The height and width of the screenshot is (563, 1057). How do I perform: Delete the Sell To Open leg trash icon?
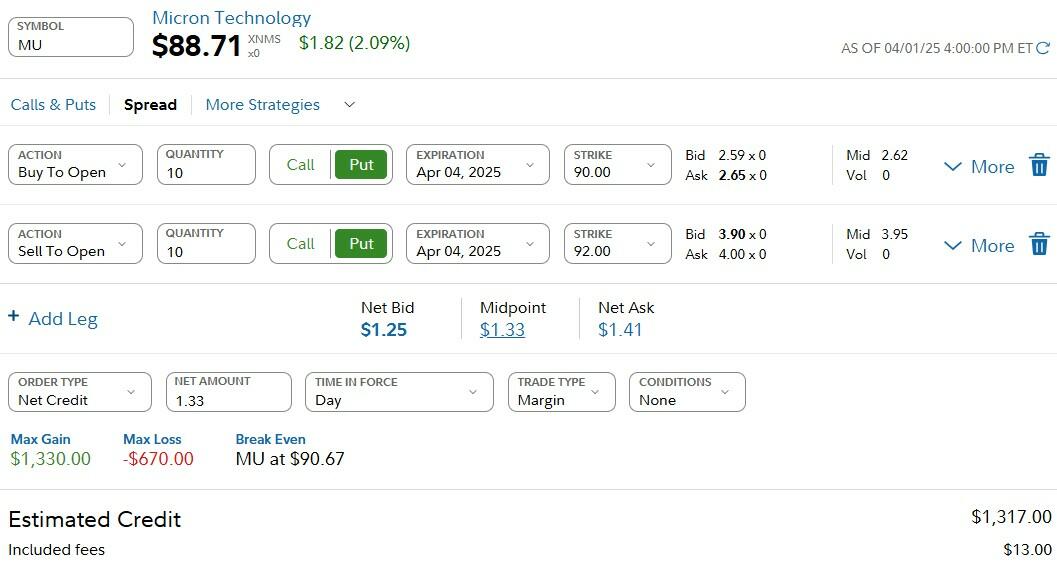tap(1039, 244)
